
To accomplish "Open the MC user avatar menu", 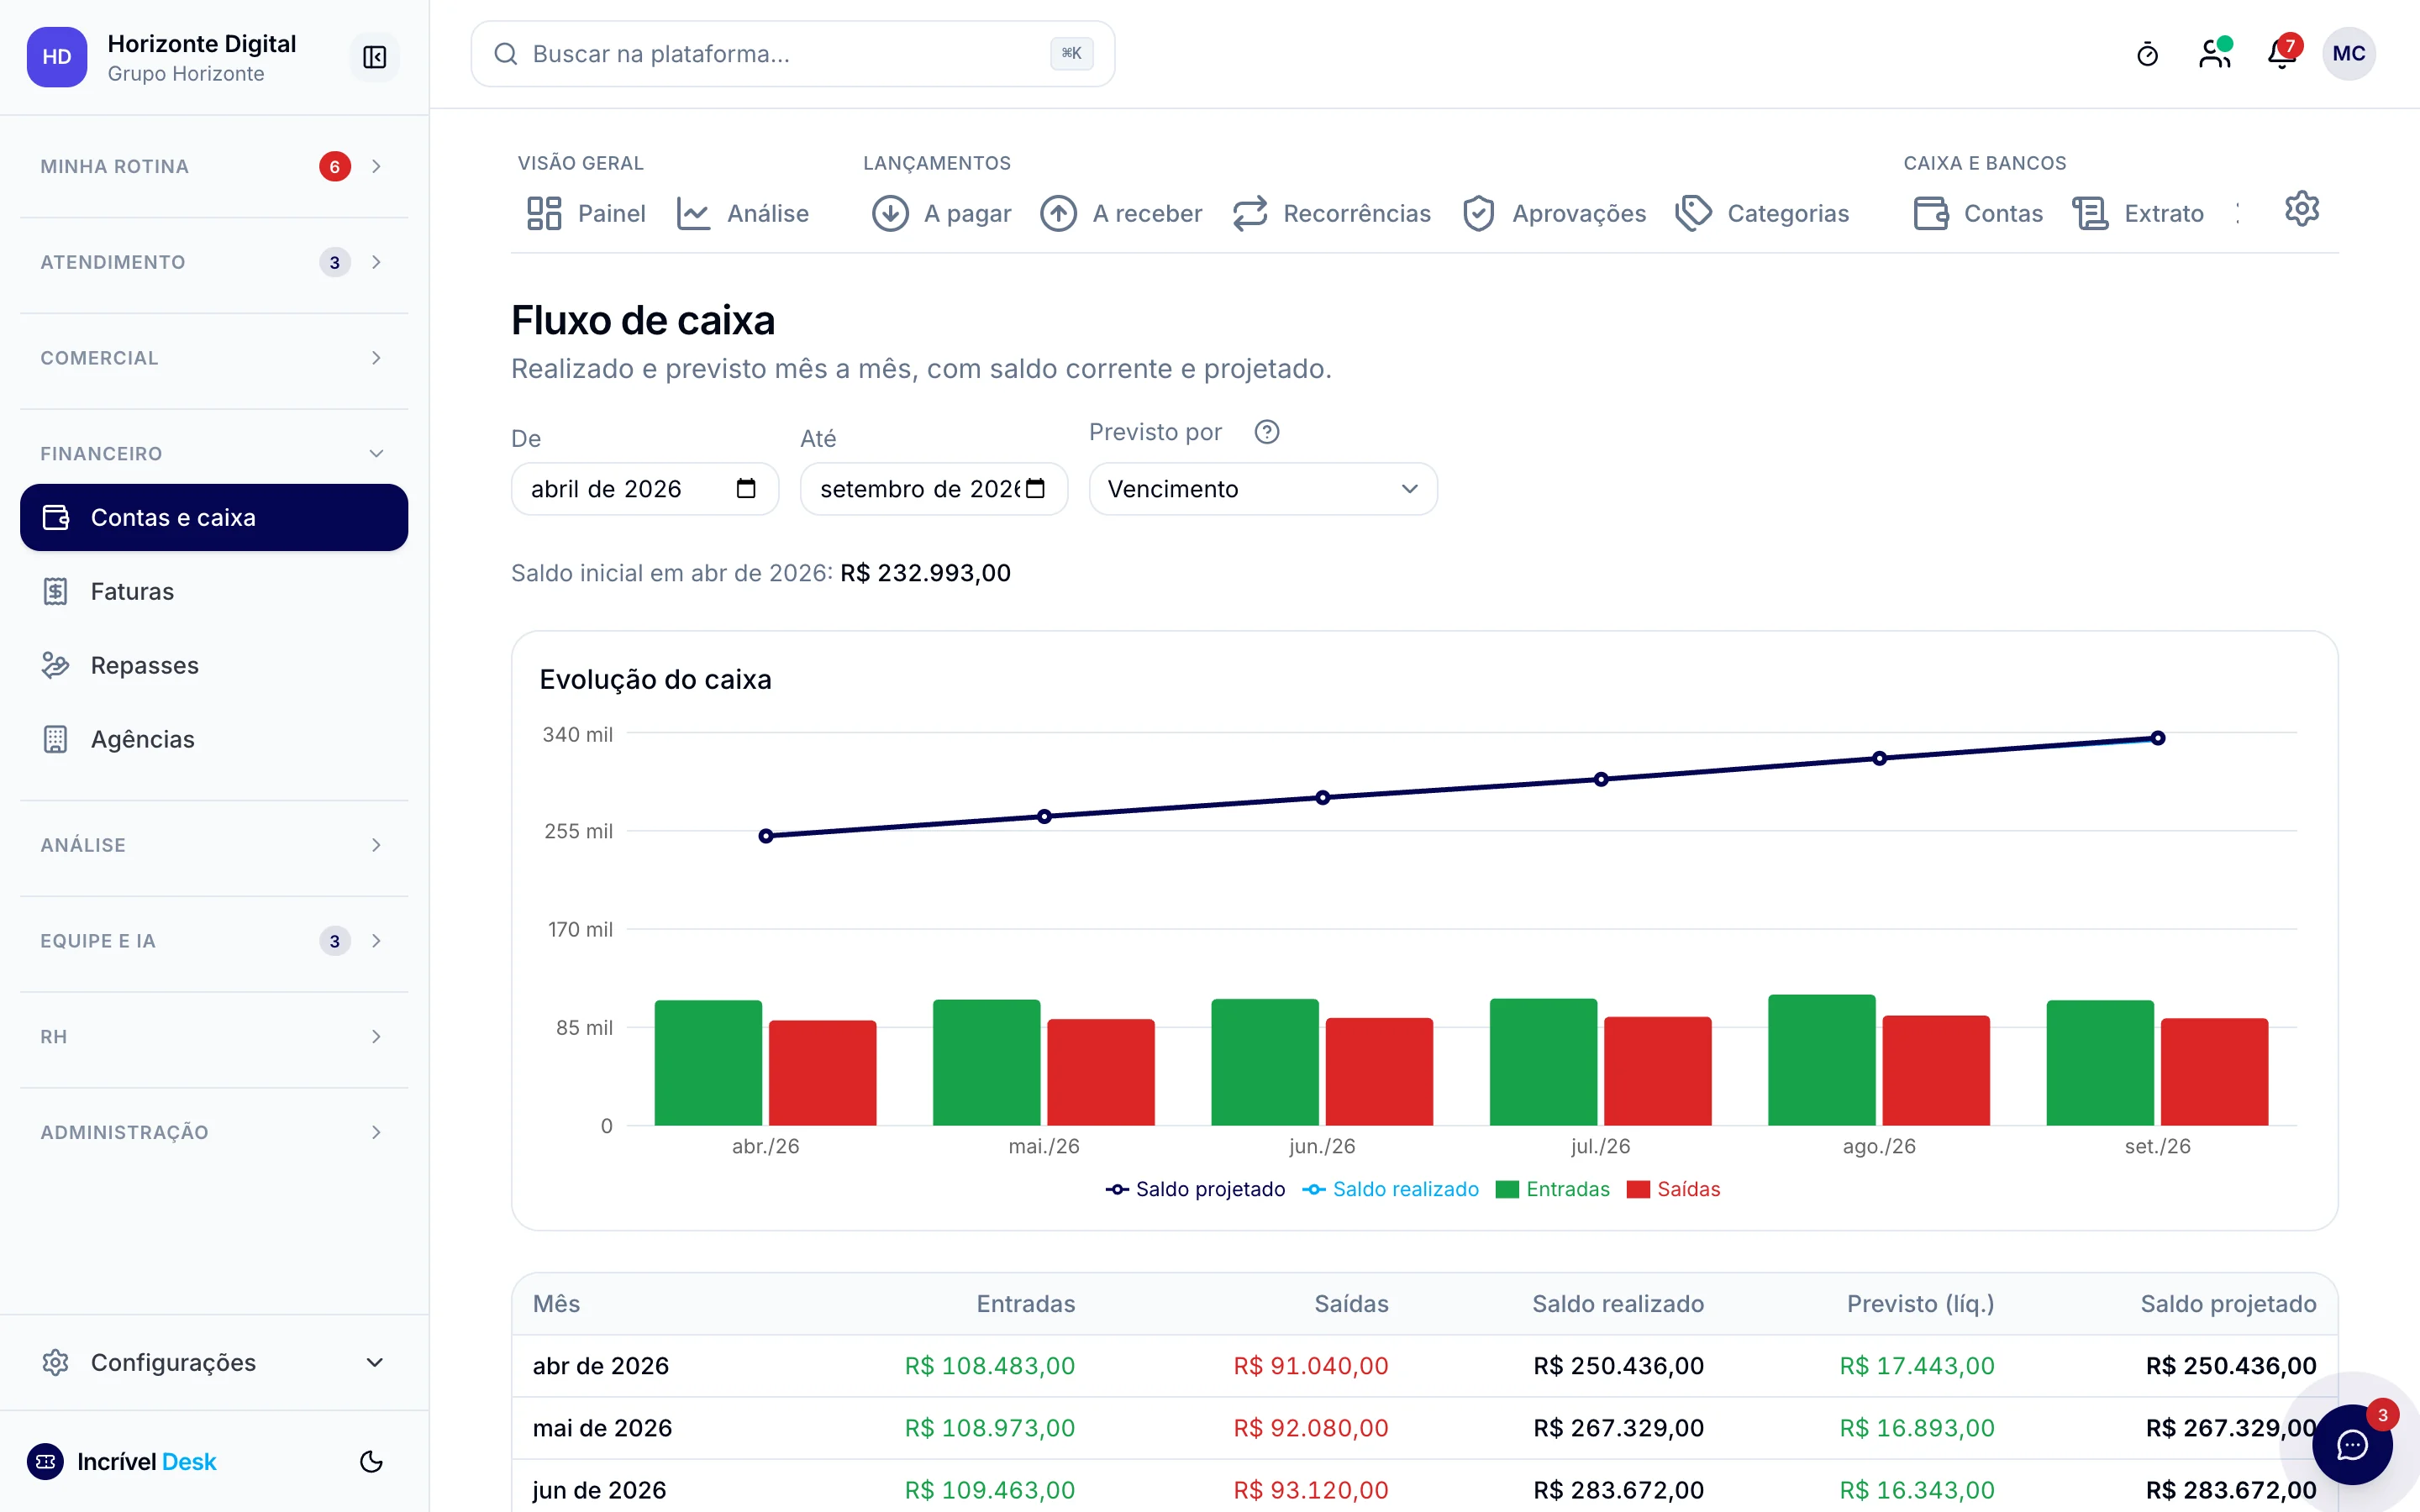I will click(x=2349, y=54).
